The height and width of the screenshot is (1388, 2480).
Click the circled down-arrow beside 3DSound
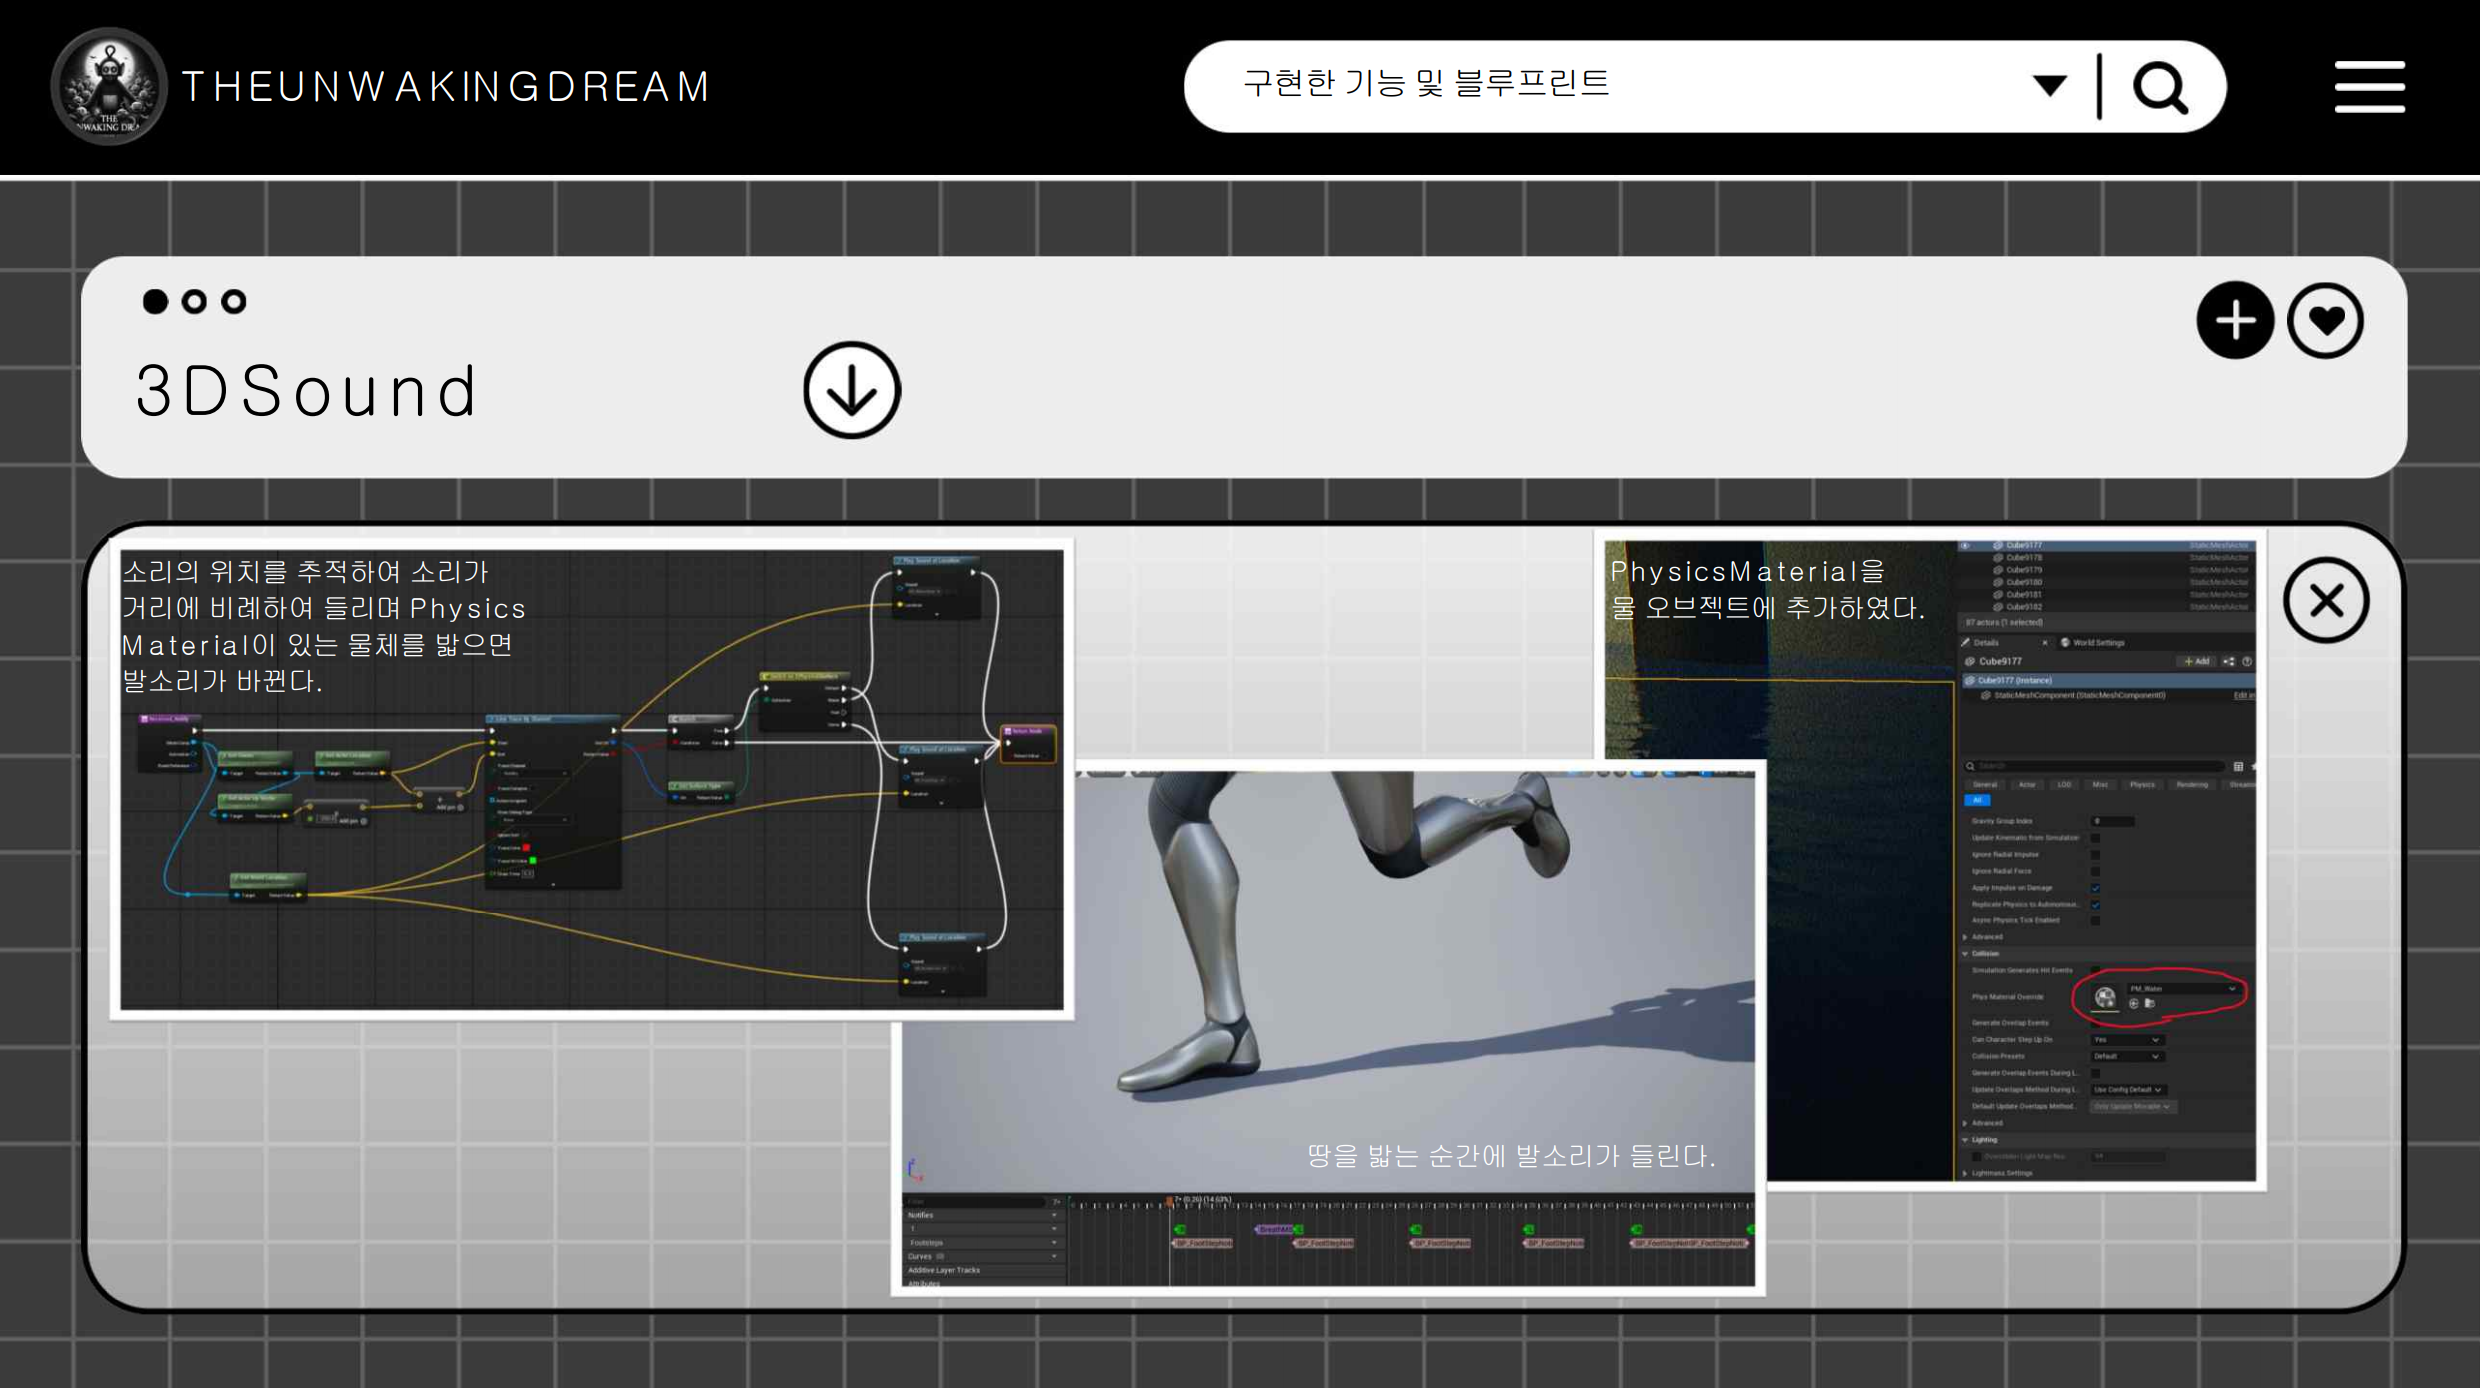tap(852, 390)
